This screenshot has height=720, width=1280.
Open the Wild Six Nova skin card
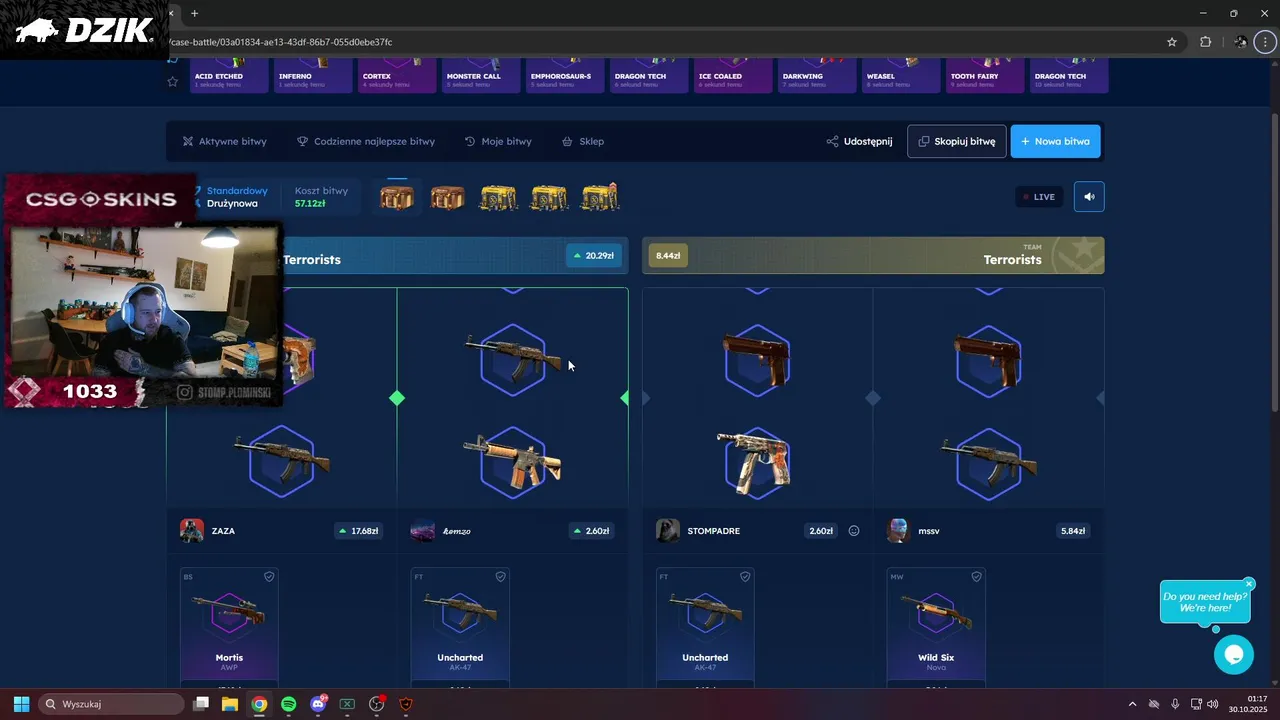coord(936,627)
